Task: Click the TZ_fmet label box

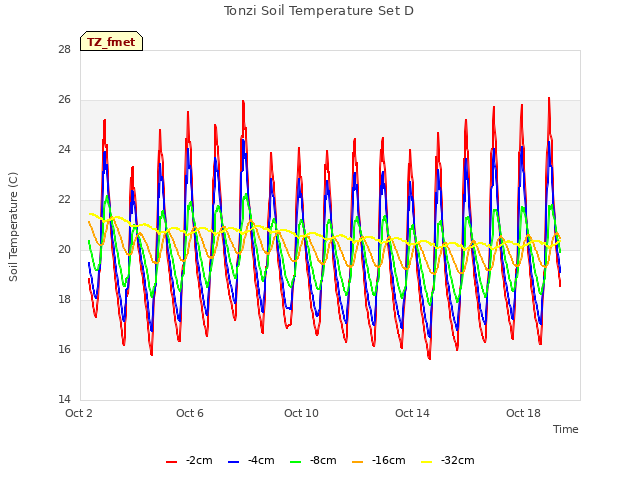Action: (x=111, y=41)
